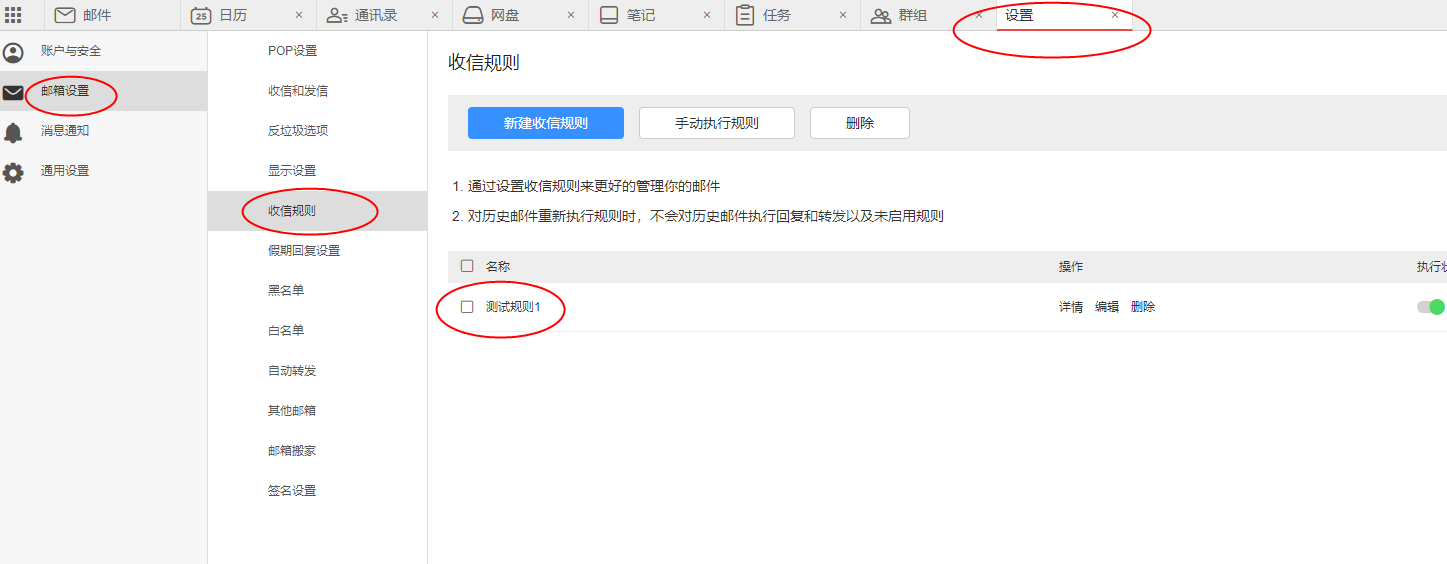Check the select-all checkbox in header
Screen dimensions: 1447x564
click(467, 266)
